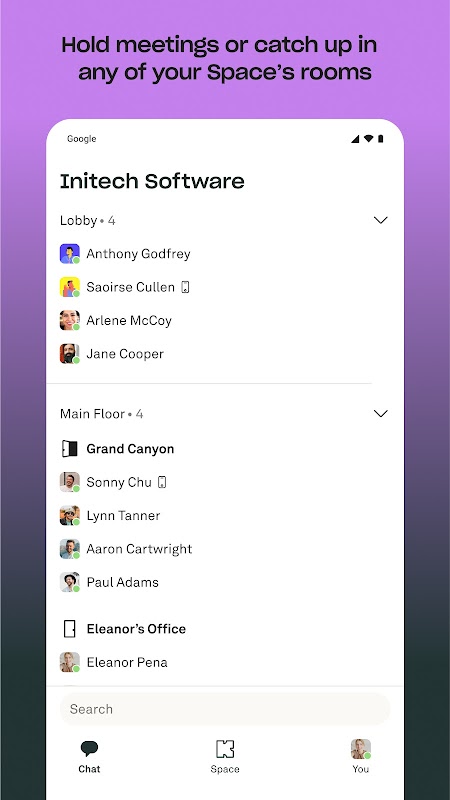Collapse the Main Floor section chevron

pyautogui.click(x=381, y=413)
